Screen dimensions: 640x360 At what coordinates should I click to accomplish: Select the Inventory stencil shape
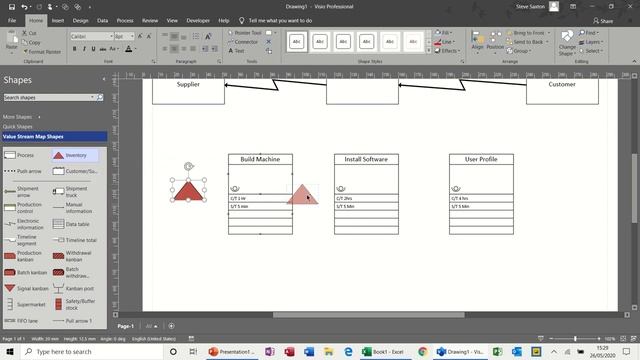coord(76,155)
